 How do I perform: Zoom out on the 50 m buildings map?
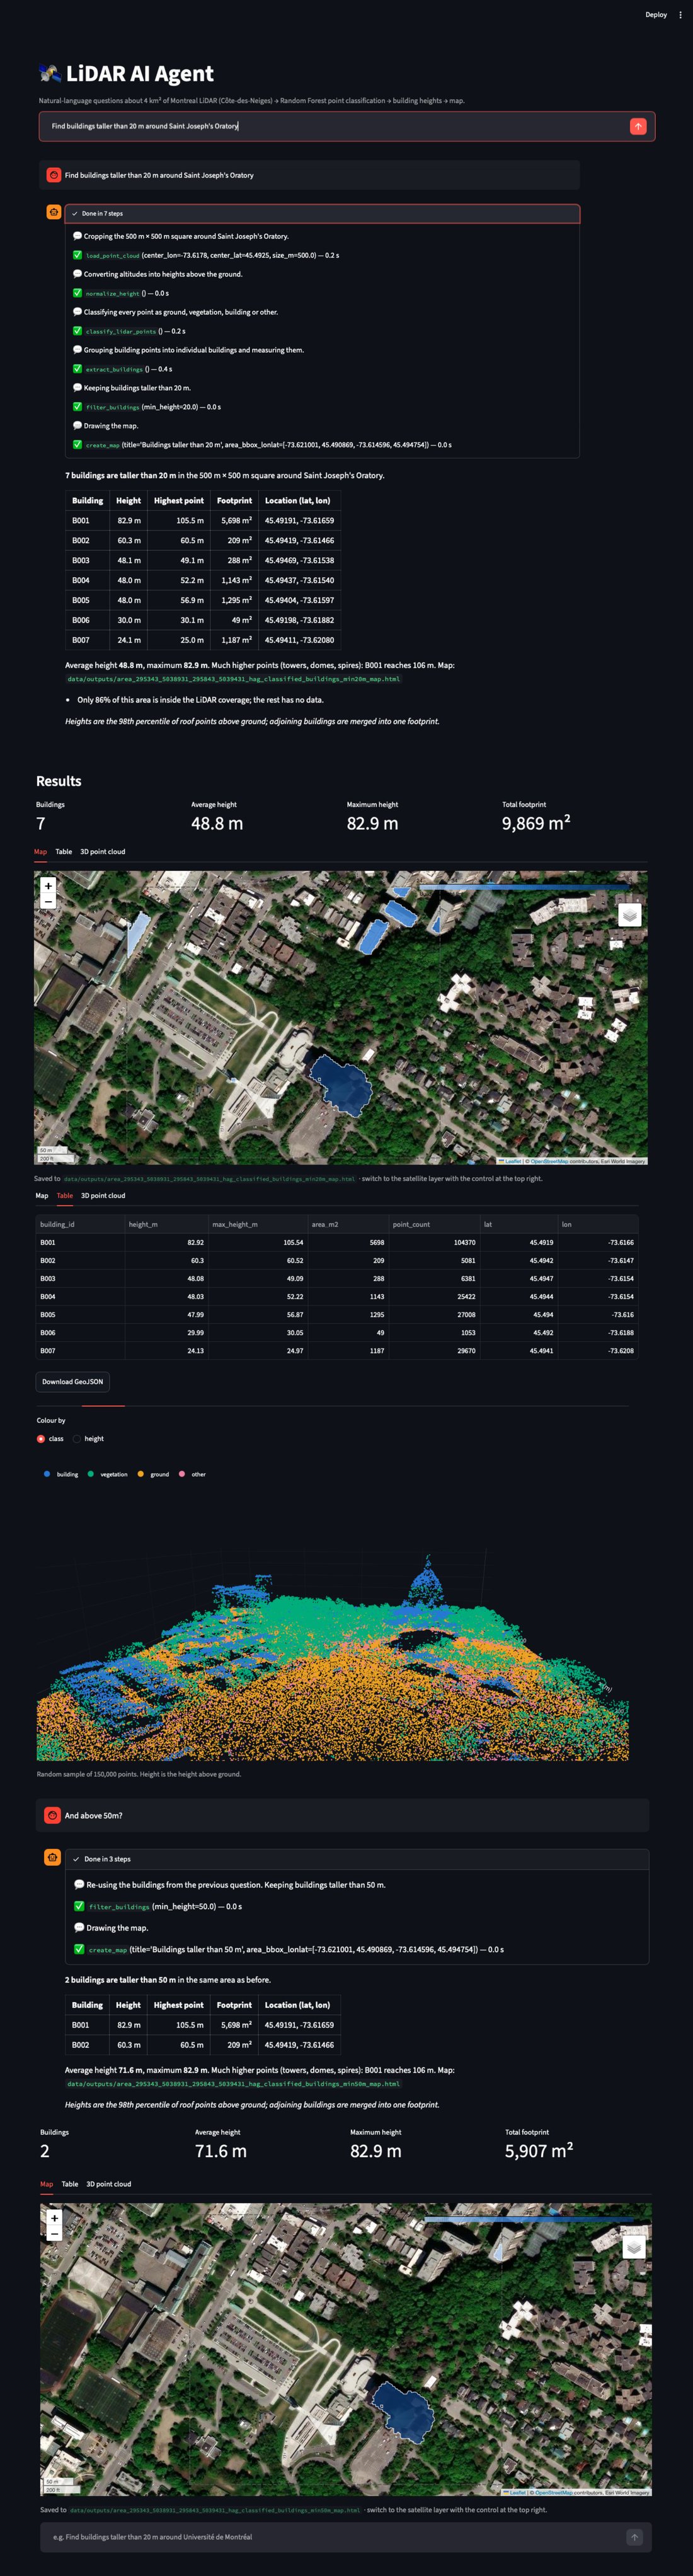pos(54,2233)
